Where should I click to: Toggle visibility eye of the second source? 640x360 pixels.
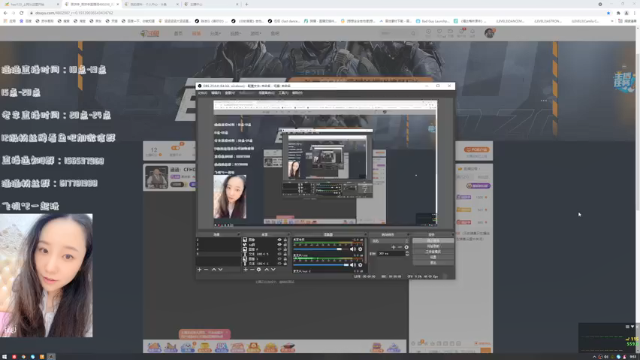(x=280, y=244)
